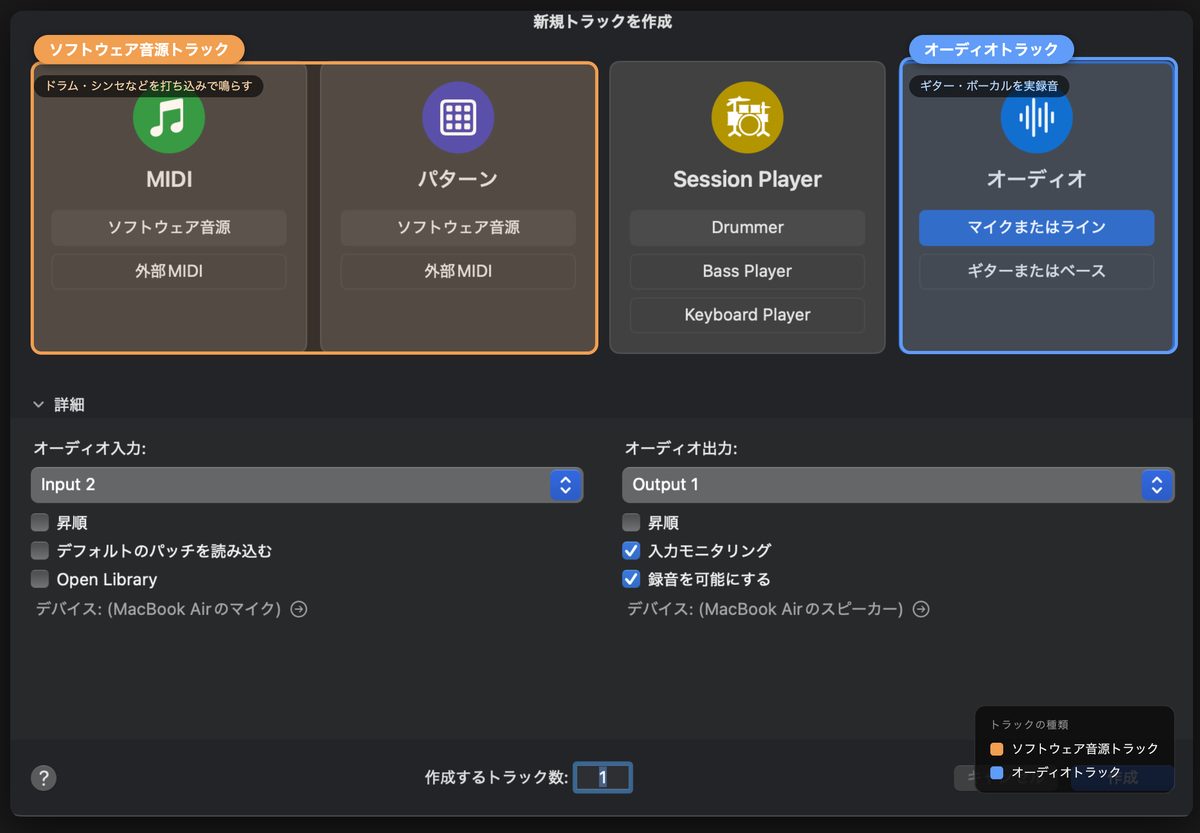The image size is (1200, 833).
Task: Click the MIDI card heading
Action: 169,180
